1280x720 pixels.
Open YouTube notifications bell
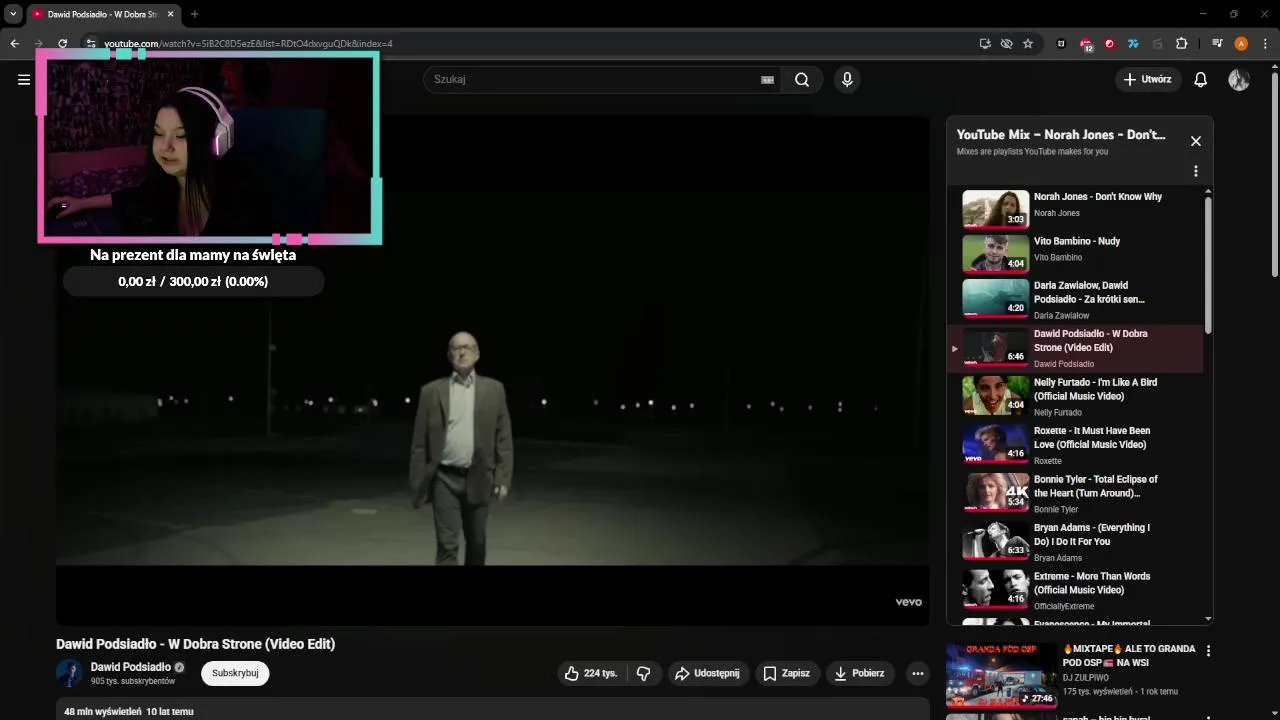pos(1201,80)
